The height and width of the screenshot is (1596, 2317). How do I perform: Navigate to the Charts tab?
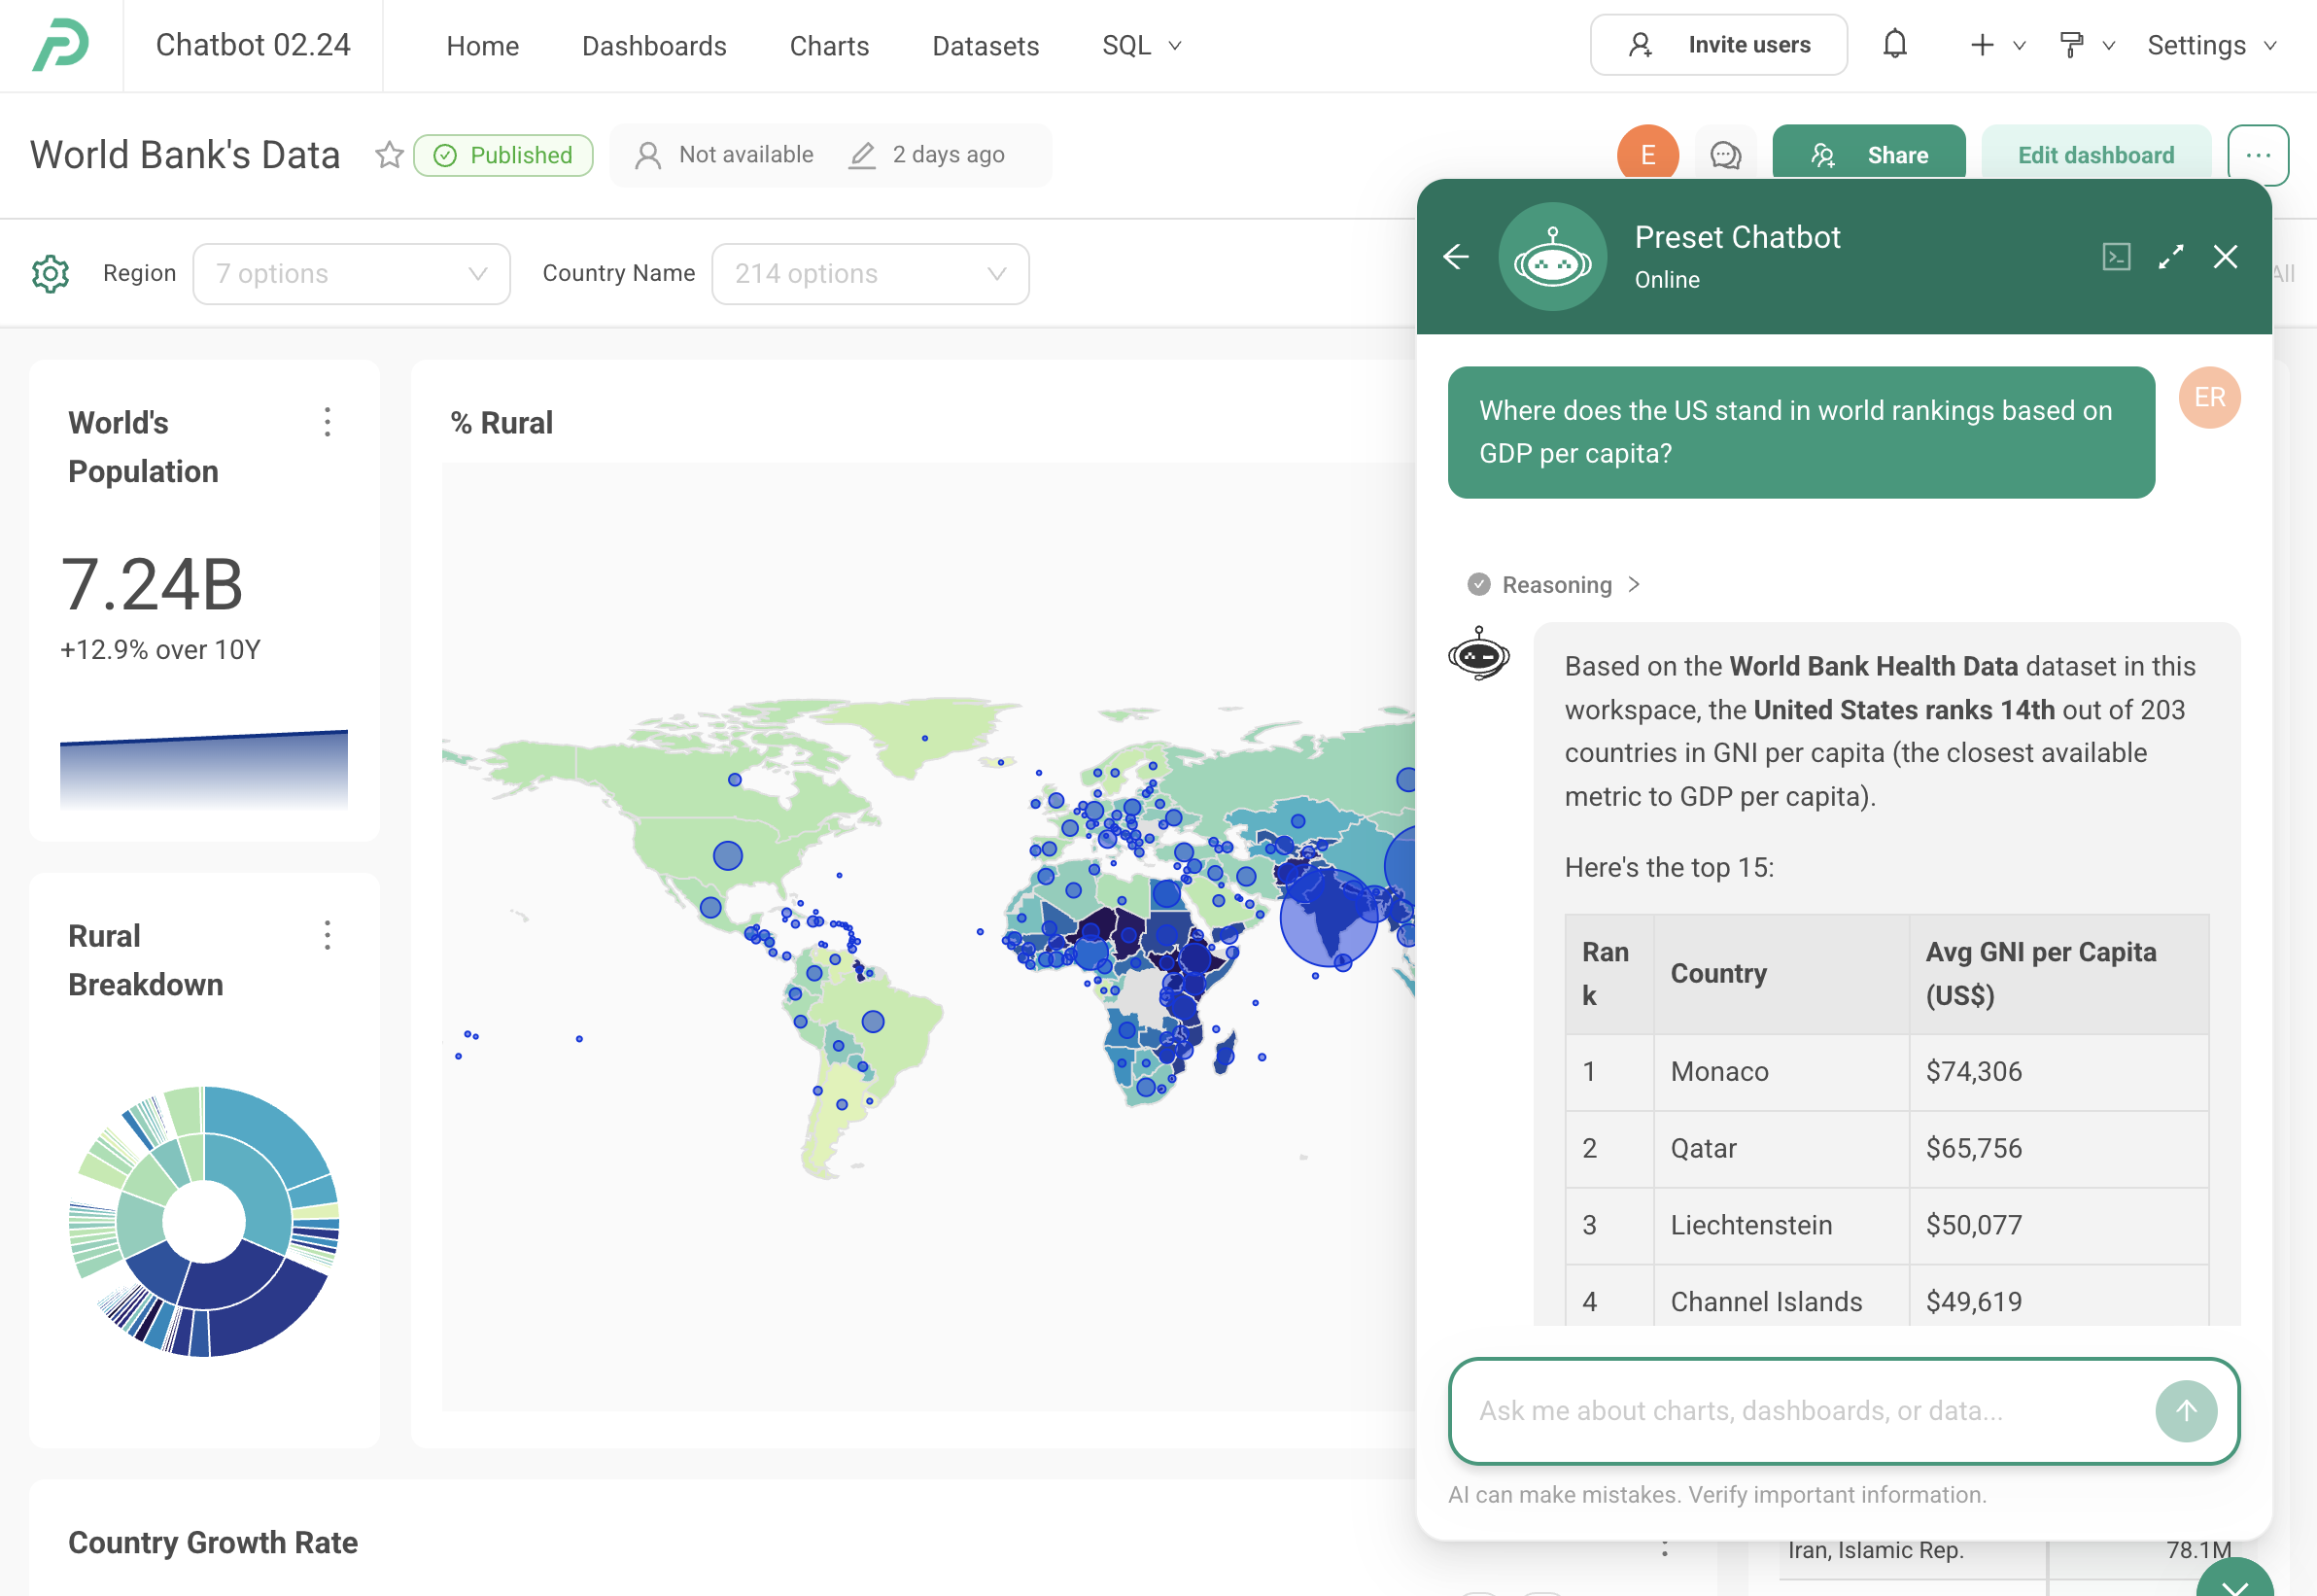(x=828, y=45)
